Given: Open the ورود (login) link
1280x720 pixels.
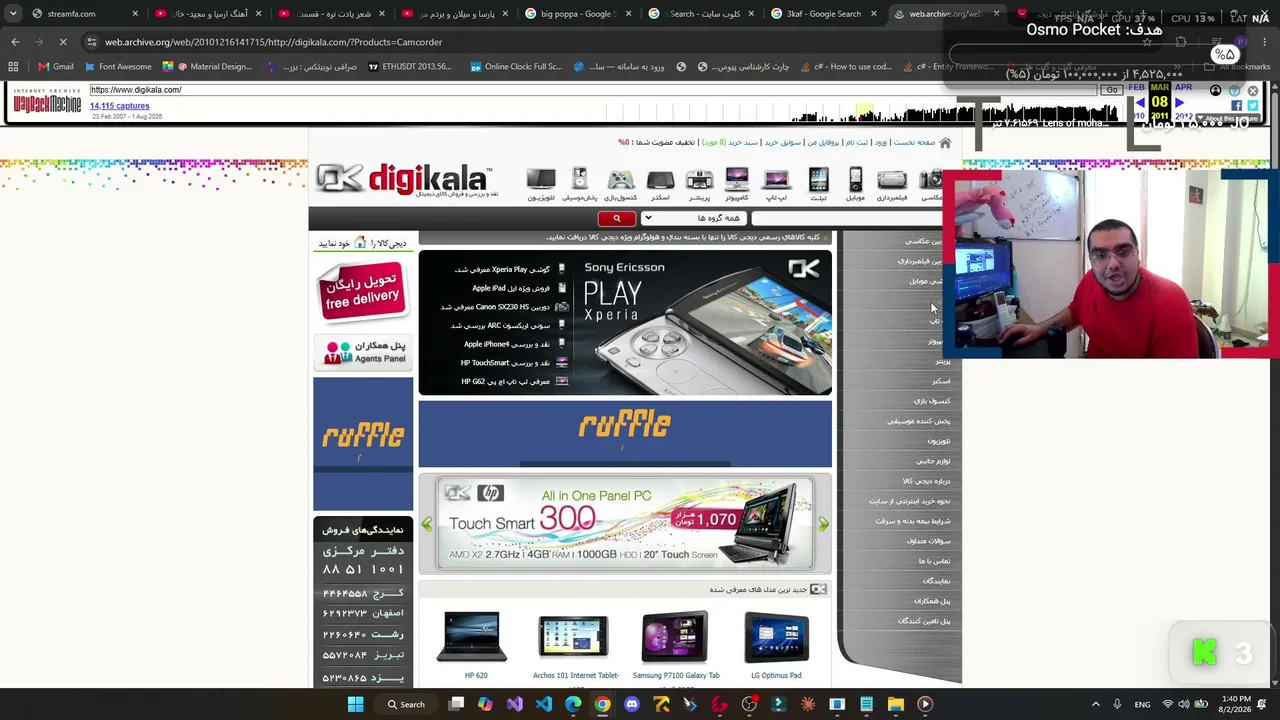Looking at the screenshot, I should coord(881,143).
